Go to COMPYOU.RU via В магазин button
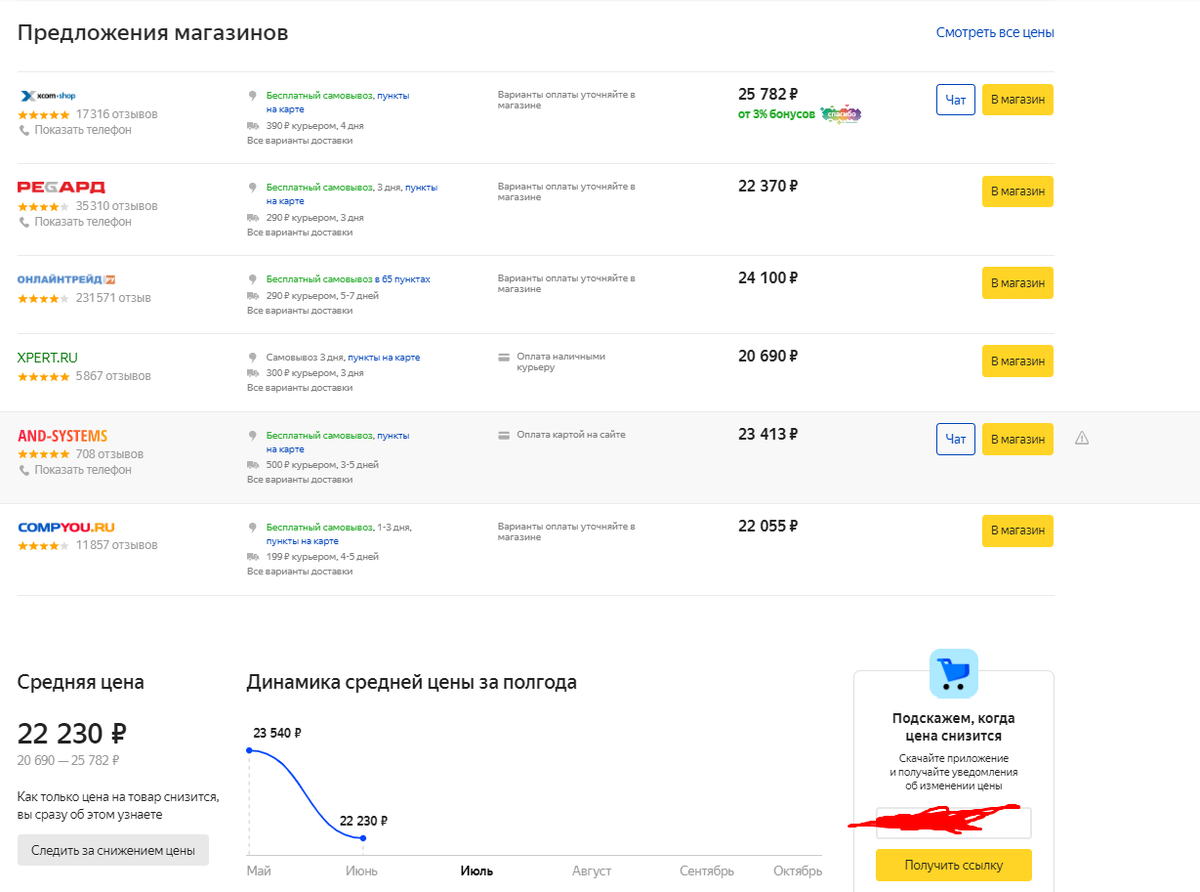 coord(1017,531)
